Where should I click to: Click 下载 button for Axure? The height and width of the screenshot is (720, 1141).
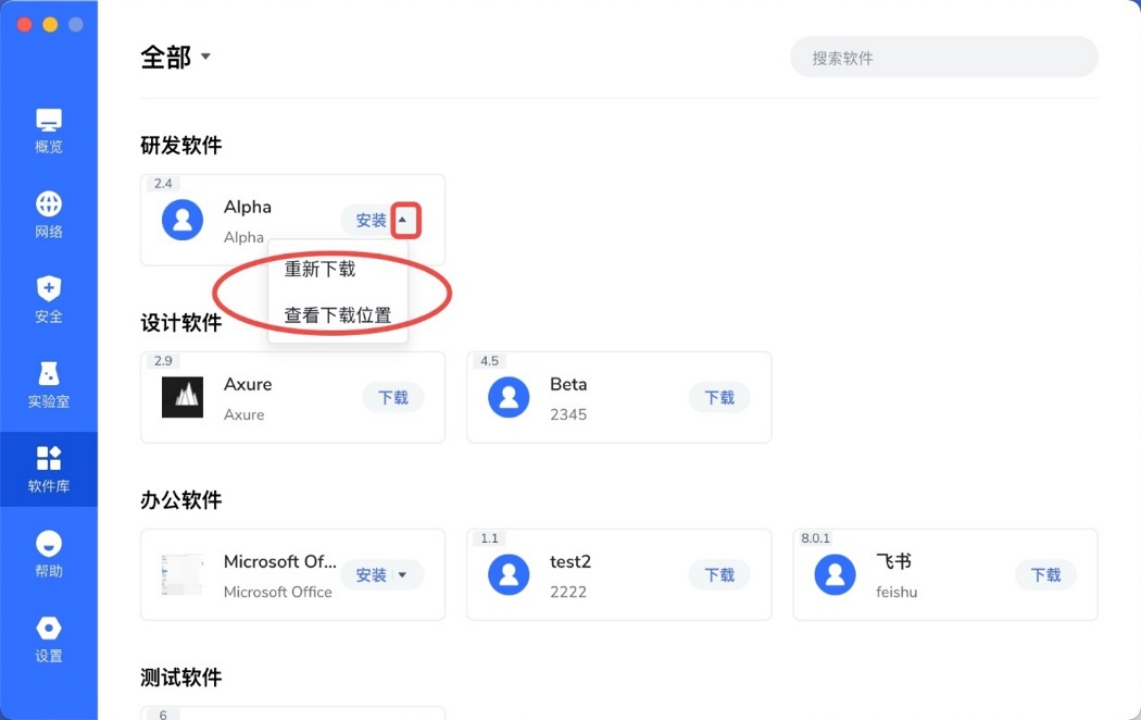point(393,397)
